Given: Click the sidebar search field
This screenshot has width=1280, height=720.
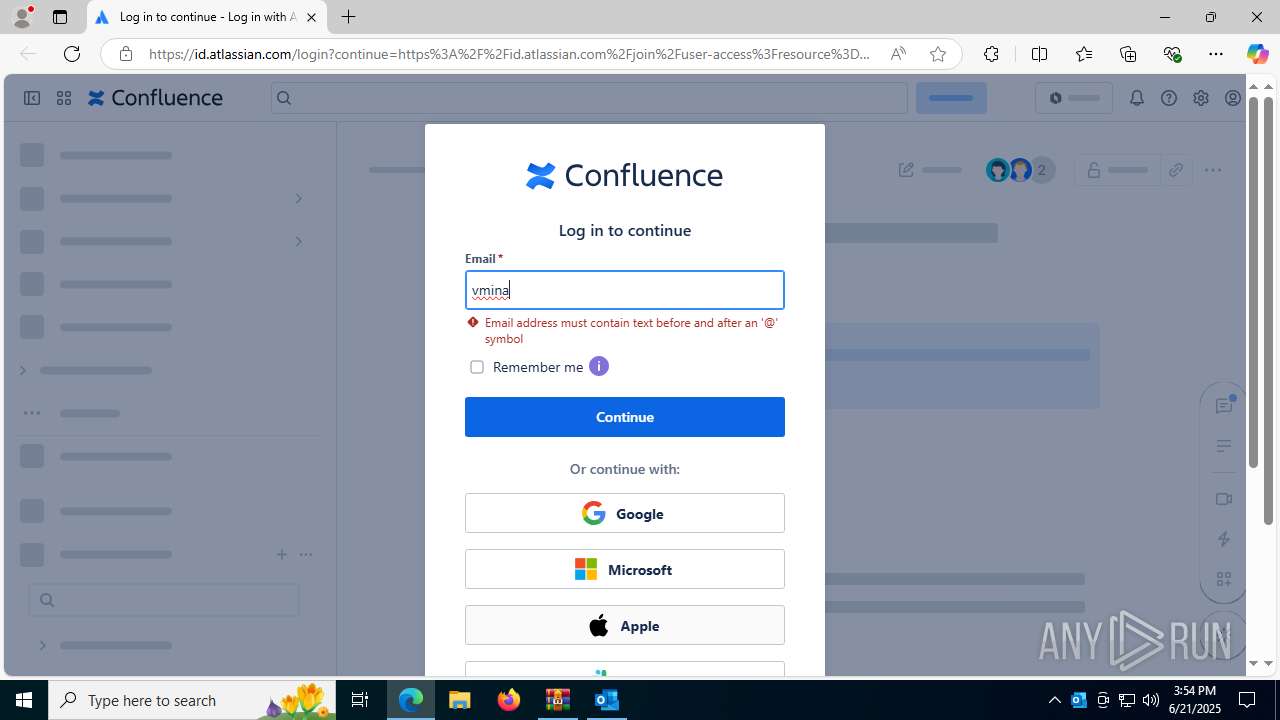Looking at the screenshot, I should pos(164,600).
